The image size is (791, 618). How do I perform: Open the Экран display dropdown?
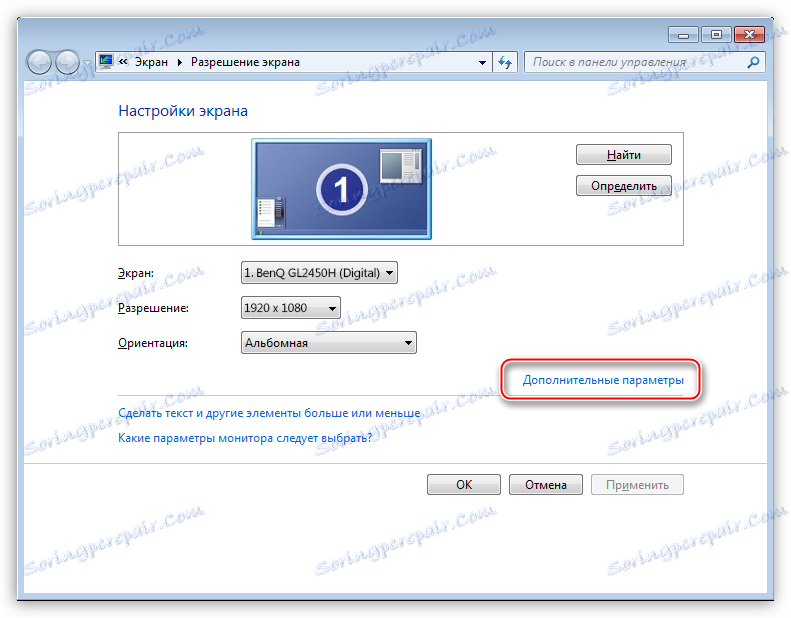click(319, 273)
